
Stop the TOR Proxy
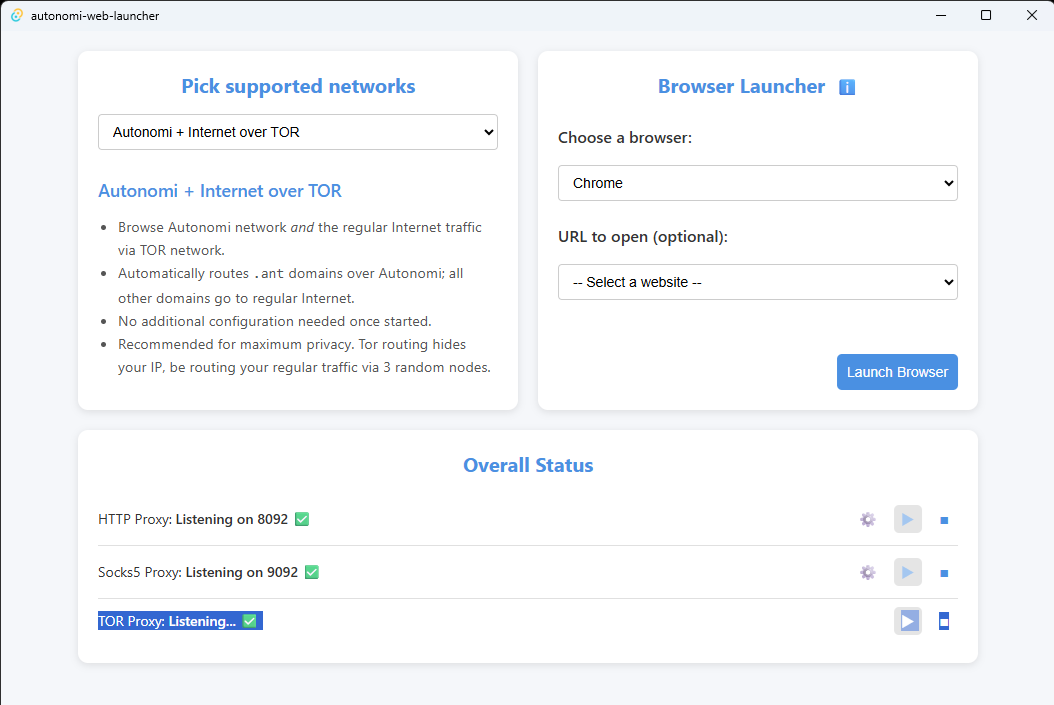[944, 622]
